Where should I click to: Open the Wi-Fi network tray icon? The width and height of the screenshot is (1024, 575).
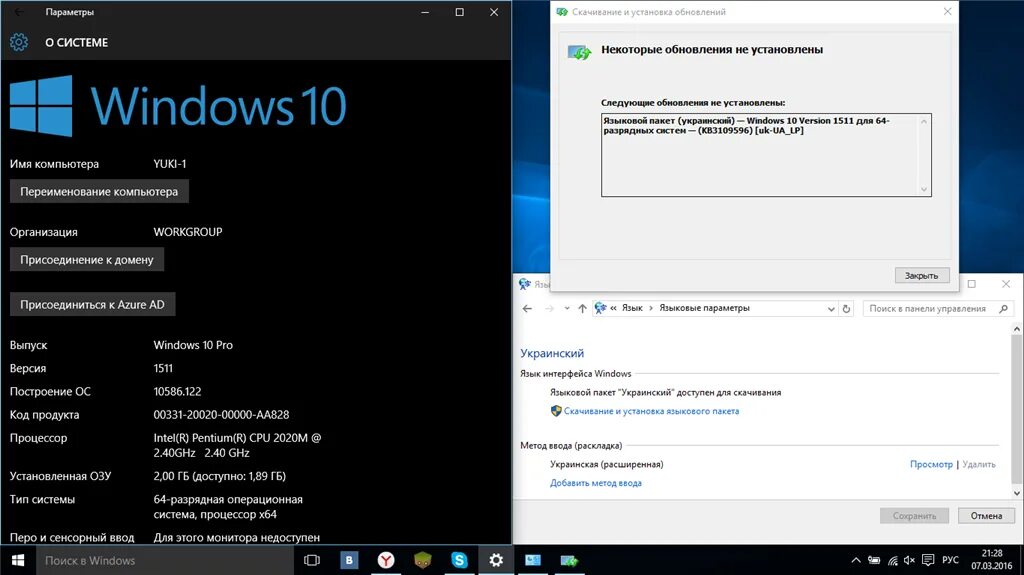point(893,560)
